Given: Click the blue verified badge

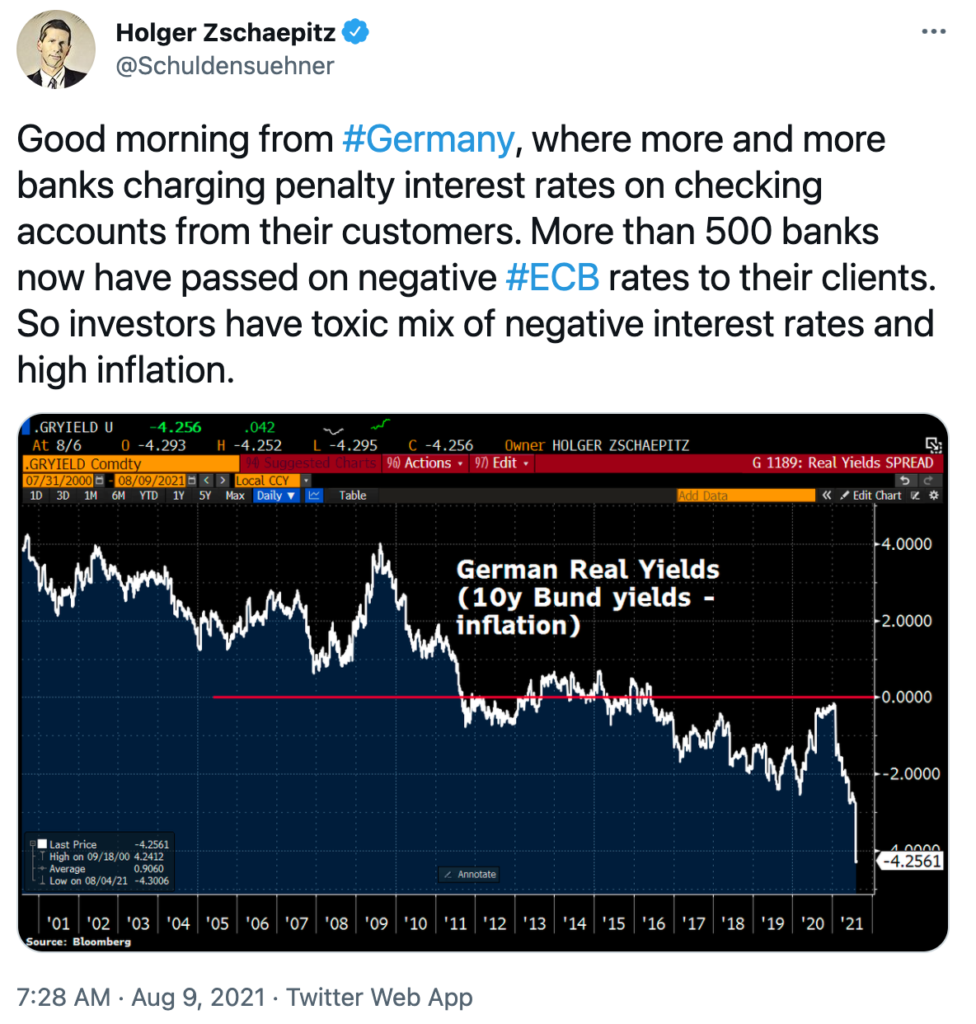Looking at the screenshot, I should (x=355, y=32).
